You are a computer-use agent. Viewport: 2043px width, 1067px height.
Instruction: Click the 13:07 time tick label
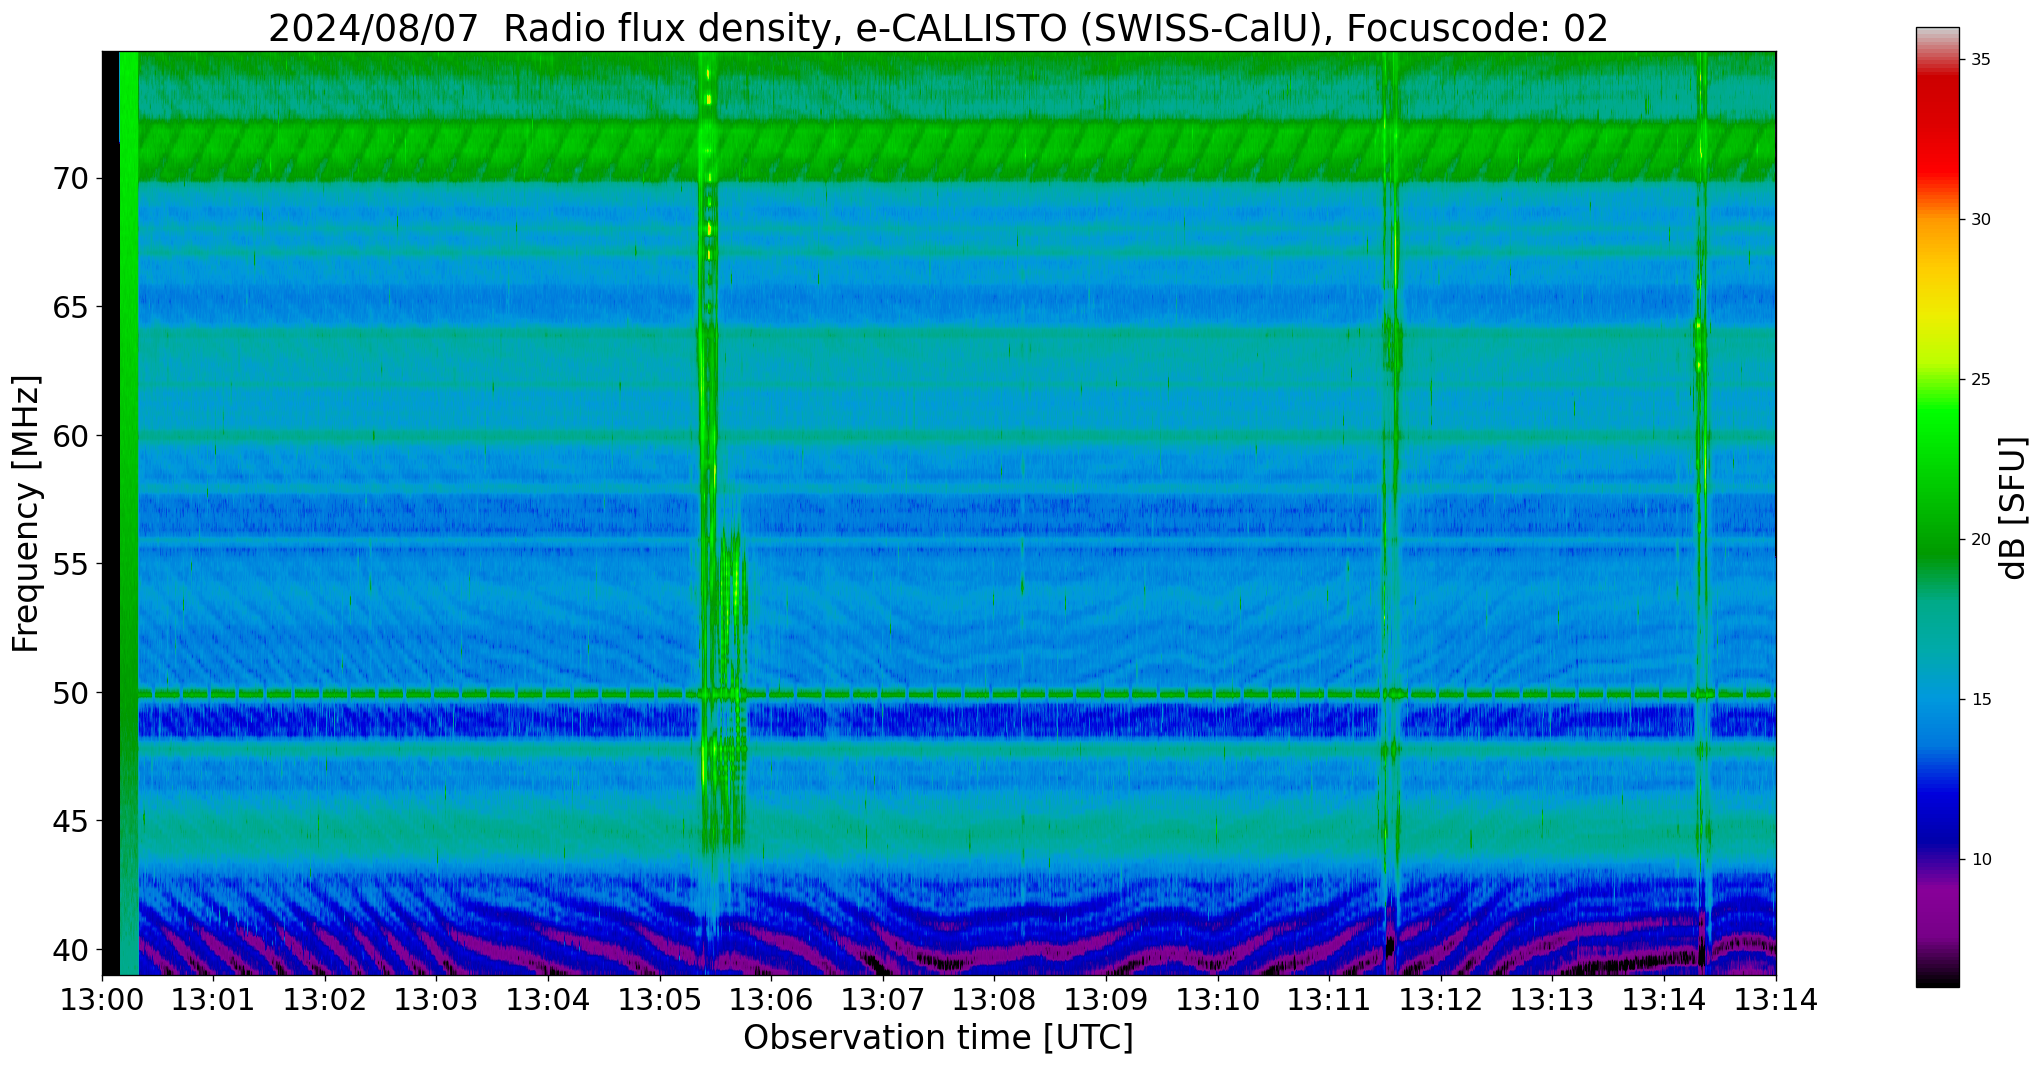click(x=883, y=1000)
